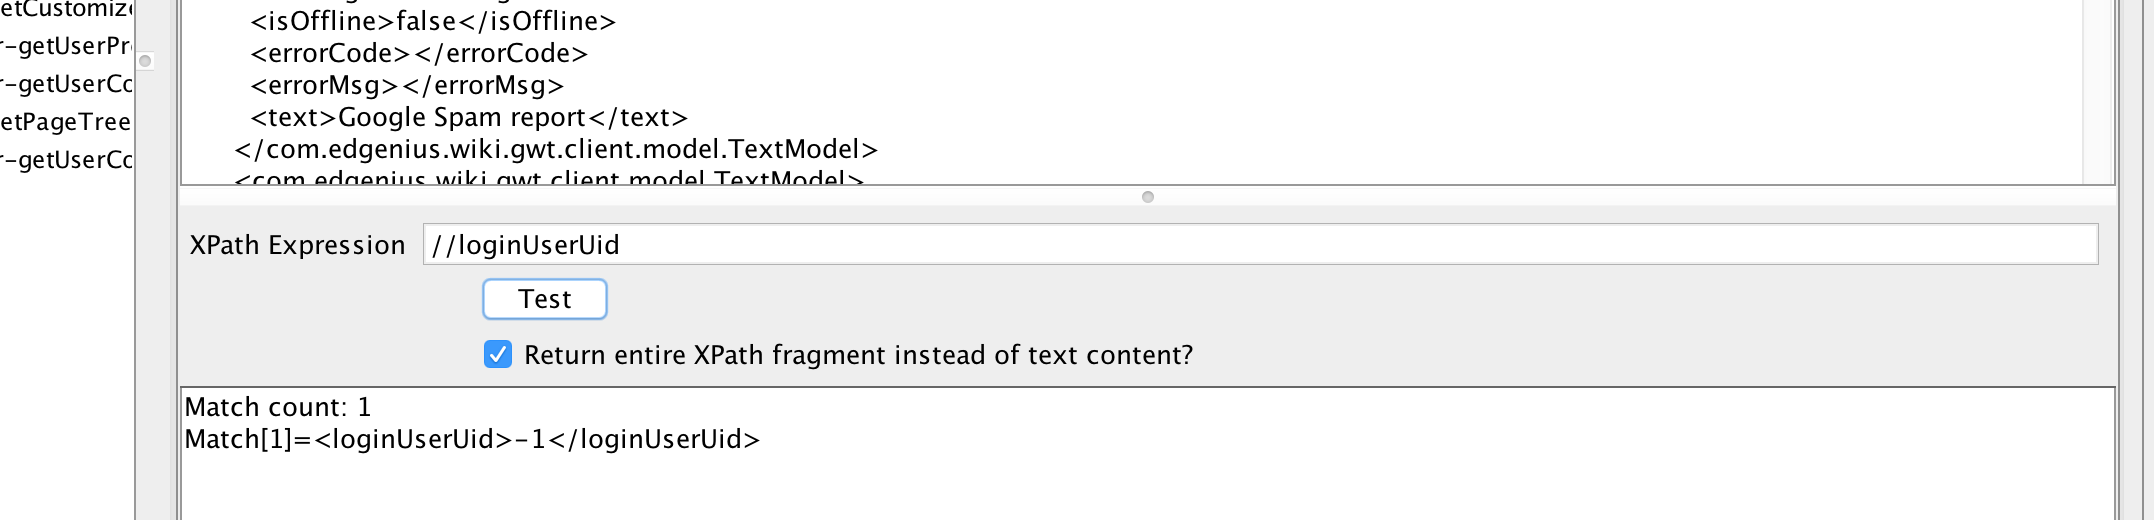Click the XML response pane vertical scrollbar

point(2098,90)
